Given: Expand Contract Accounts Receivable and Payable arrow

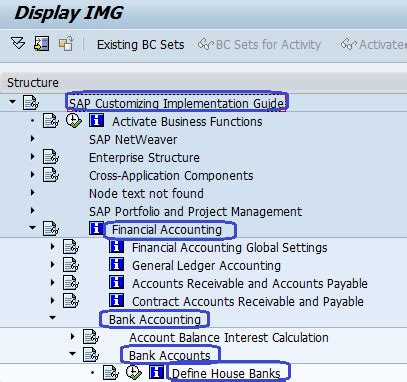Looking at the screenshot, I should click(52, 300).
